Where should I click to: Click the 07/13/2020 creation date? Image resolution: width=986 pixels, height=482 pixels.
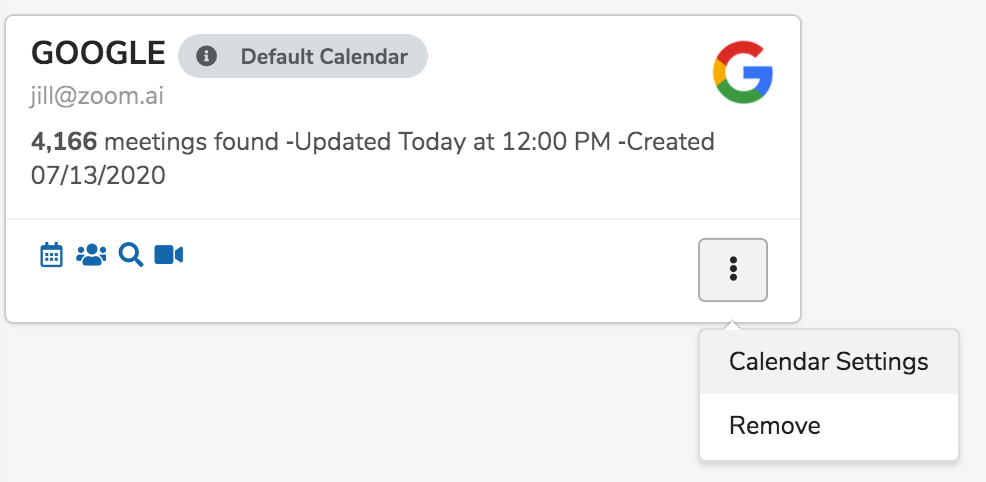[x=98, y=176]
